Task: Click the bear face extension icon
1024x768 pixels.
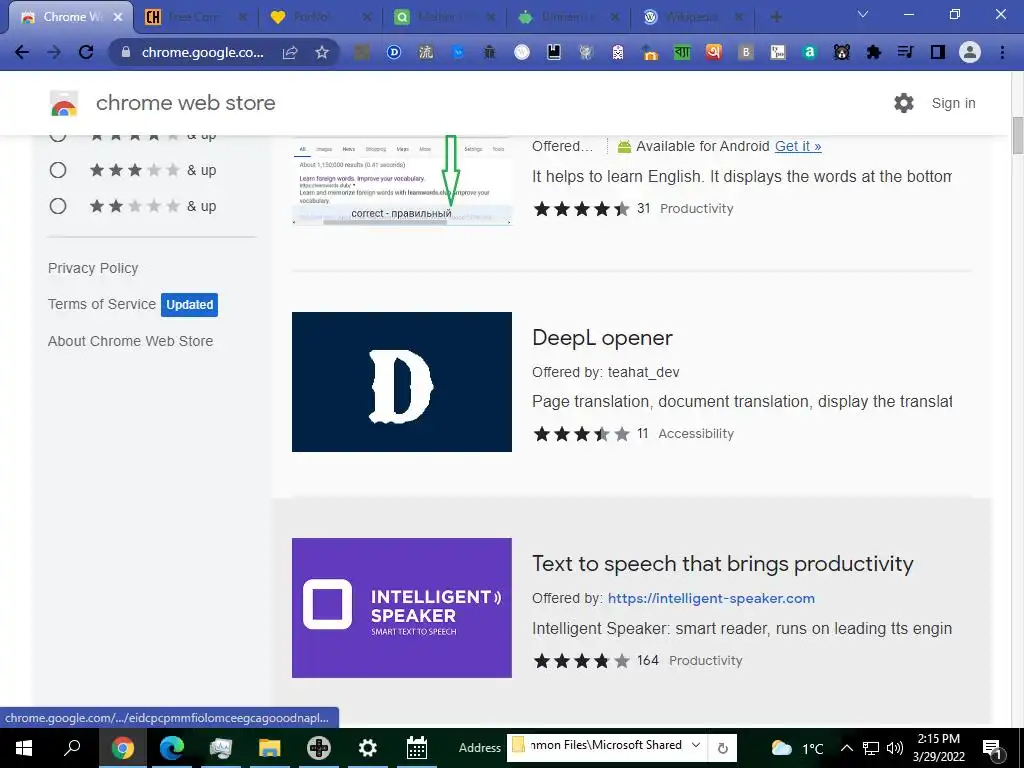Action: pyautogui.click(x=841, y=52)
